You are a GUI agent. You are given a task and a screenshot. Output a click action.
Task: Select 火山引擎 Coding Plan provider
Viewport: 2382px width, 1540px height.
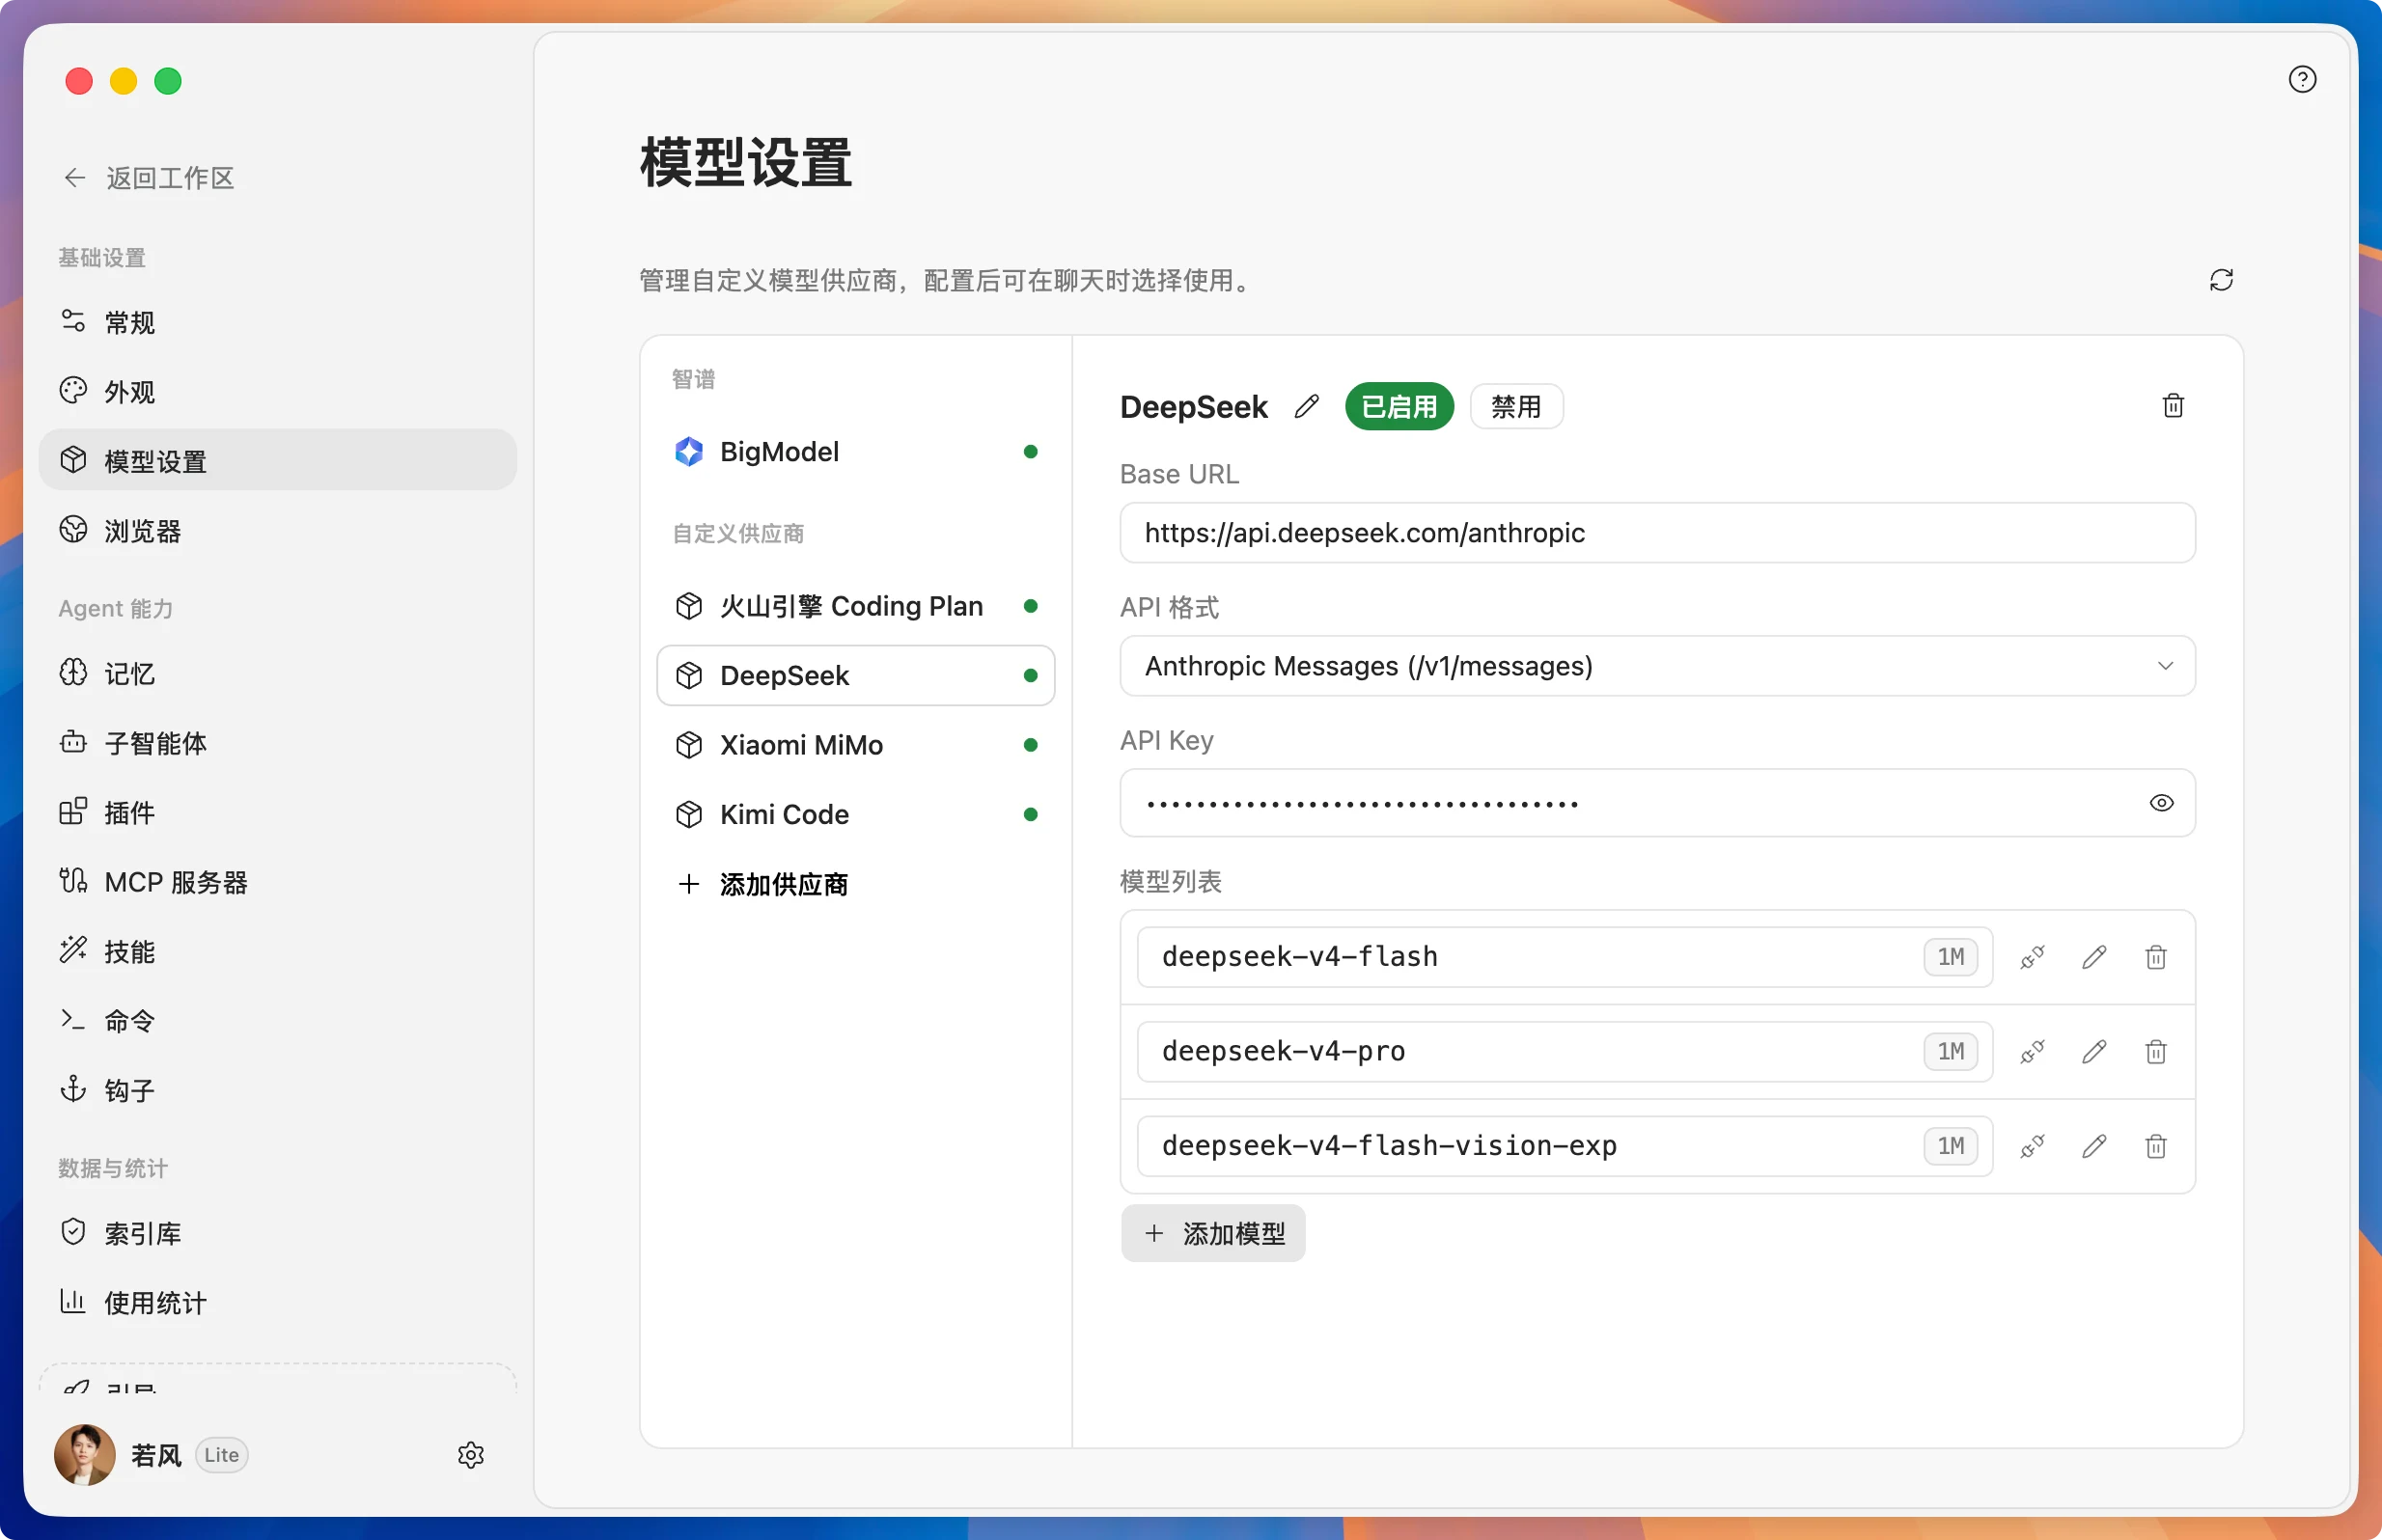856,606
